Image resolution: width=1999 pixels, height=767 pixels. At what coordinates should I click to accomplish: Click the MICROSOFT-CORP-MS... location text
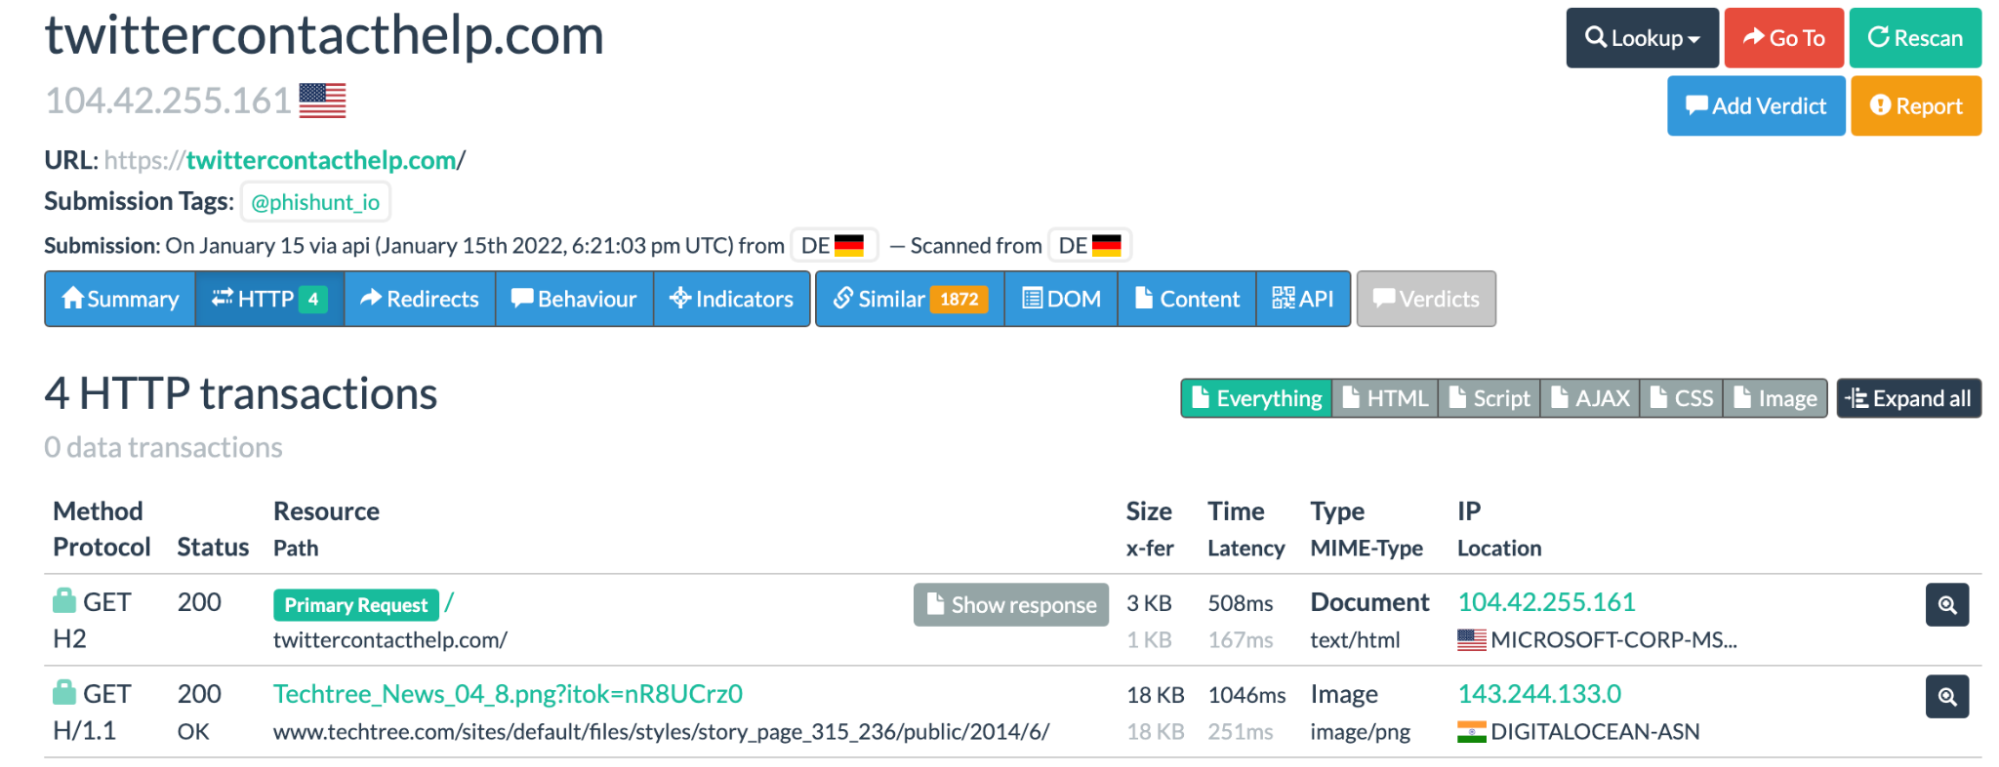tap(1614, 640)
